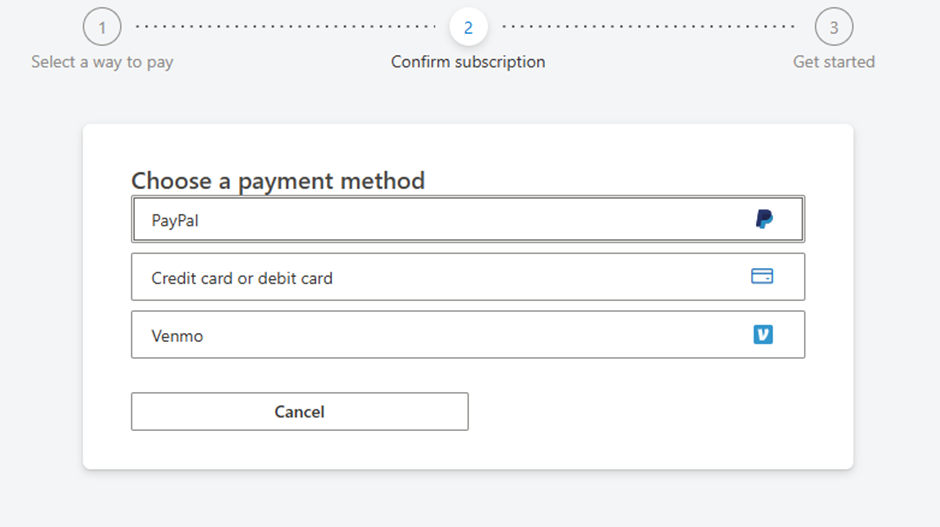The height and width of the screenshot is (527, 940).
Task: Click the step 3 circle
Action: (834, 27)
